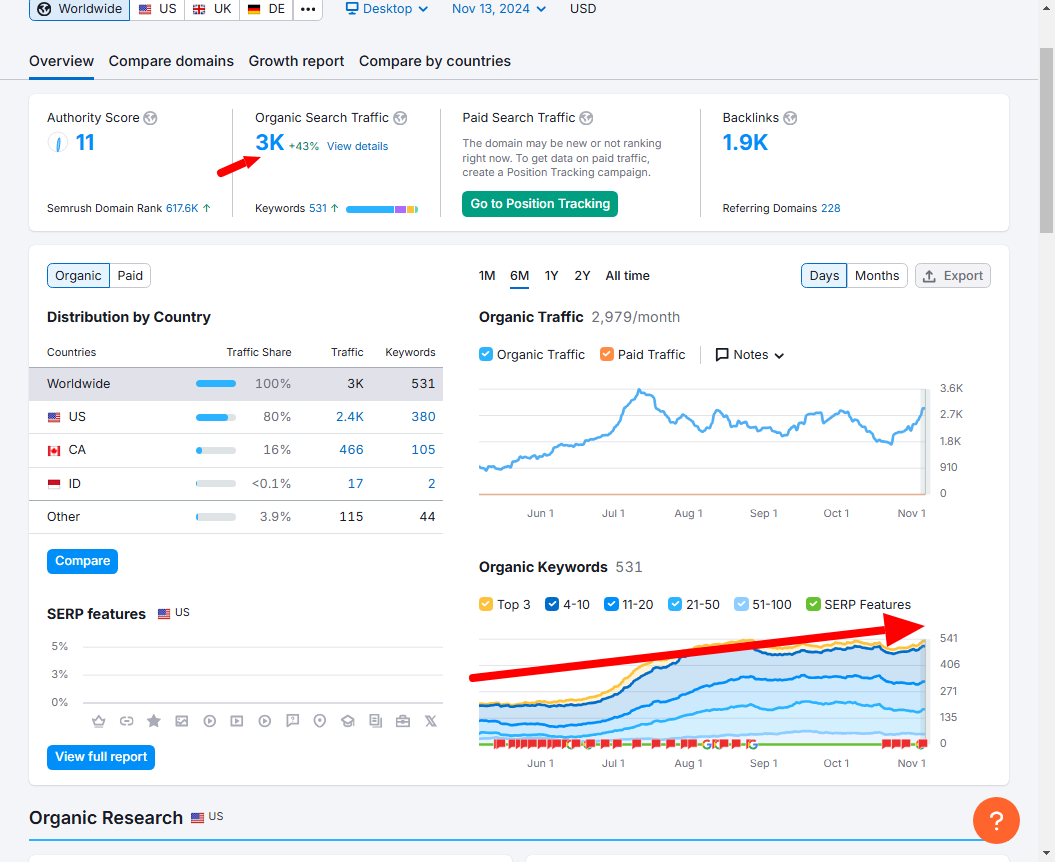Click the Organic Search Traffic globe icon
Image resolution: width=1055 pixels, height=862 pixels.
400,118
